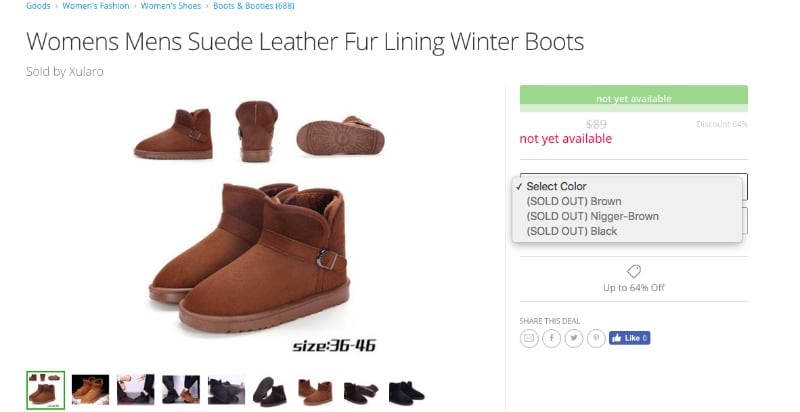Open the fifth dark boots thumbnail
Viewport: 800px width, 412px height.
pyautogui.click(x=226, y=390)
